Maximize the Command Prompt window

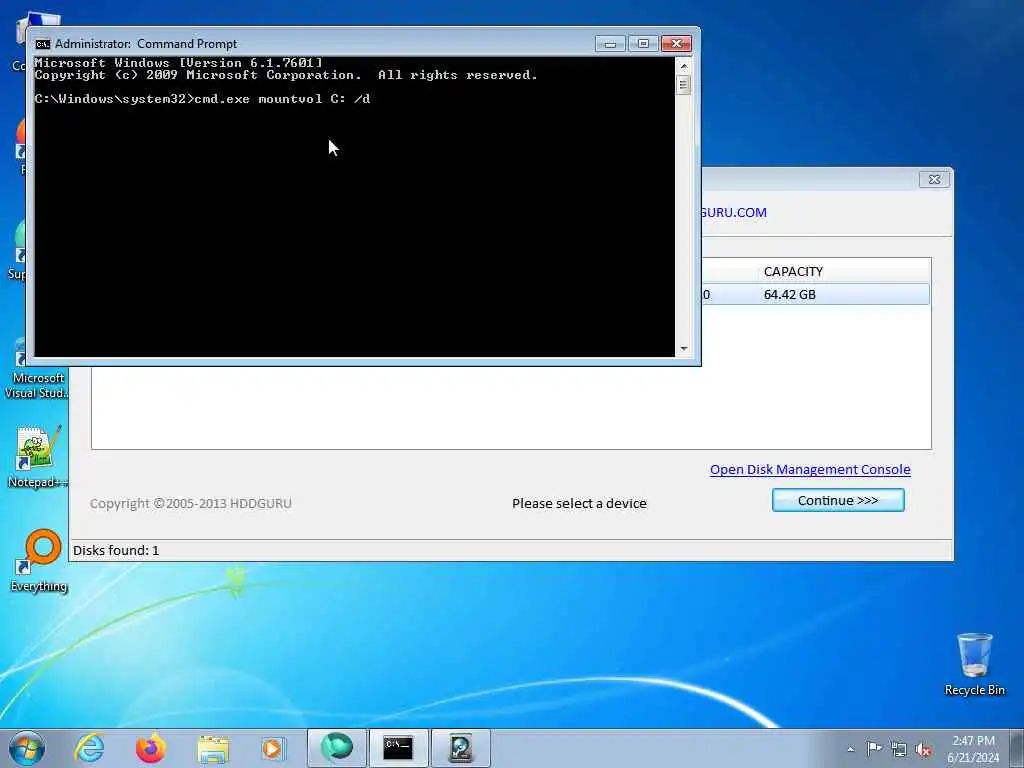643,44
